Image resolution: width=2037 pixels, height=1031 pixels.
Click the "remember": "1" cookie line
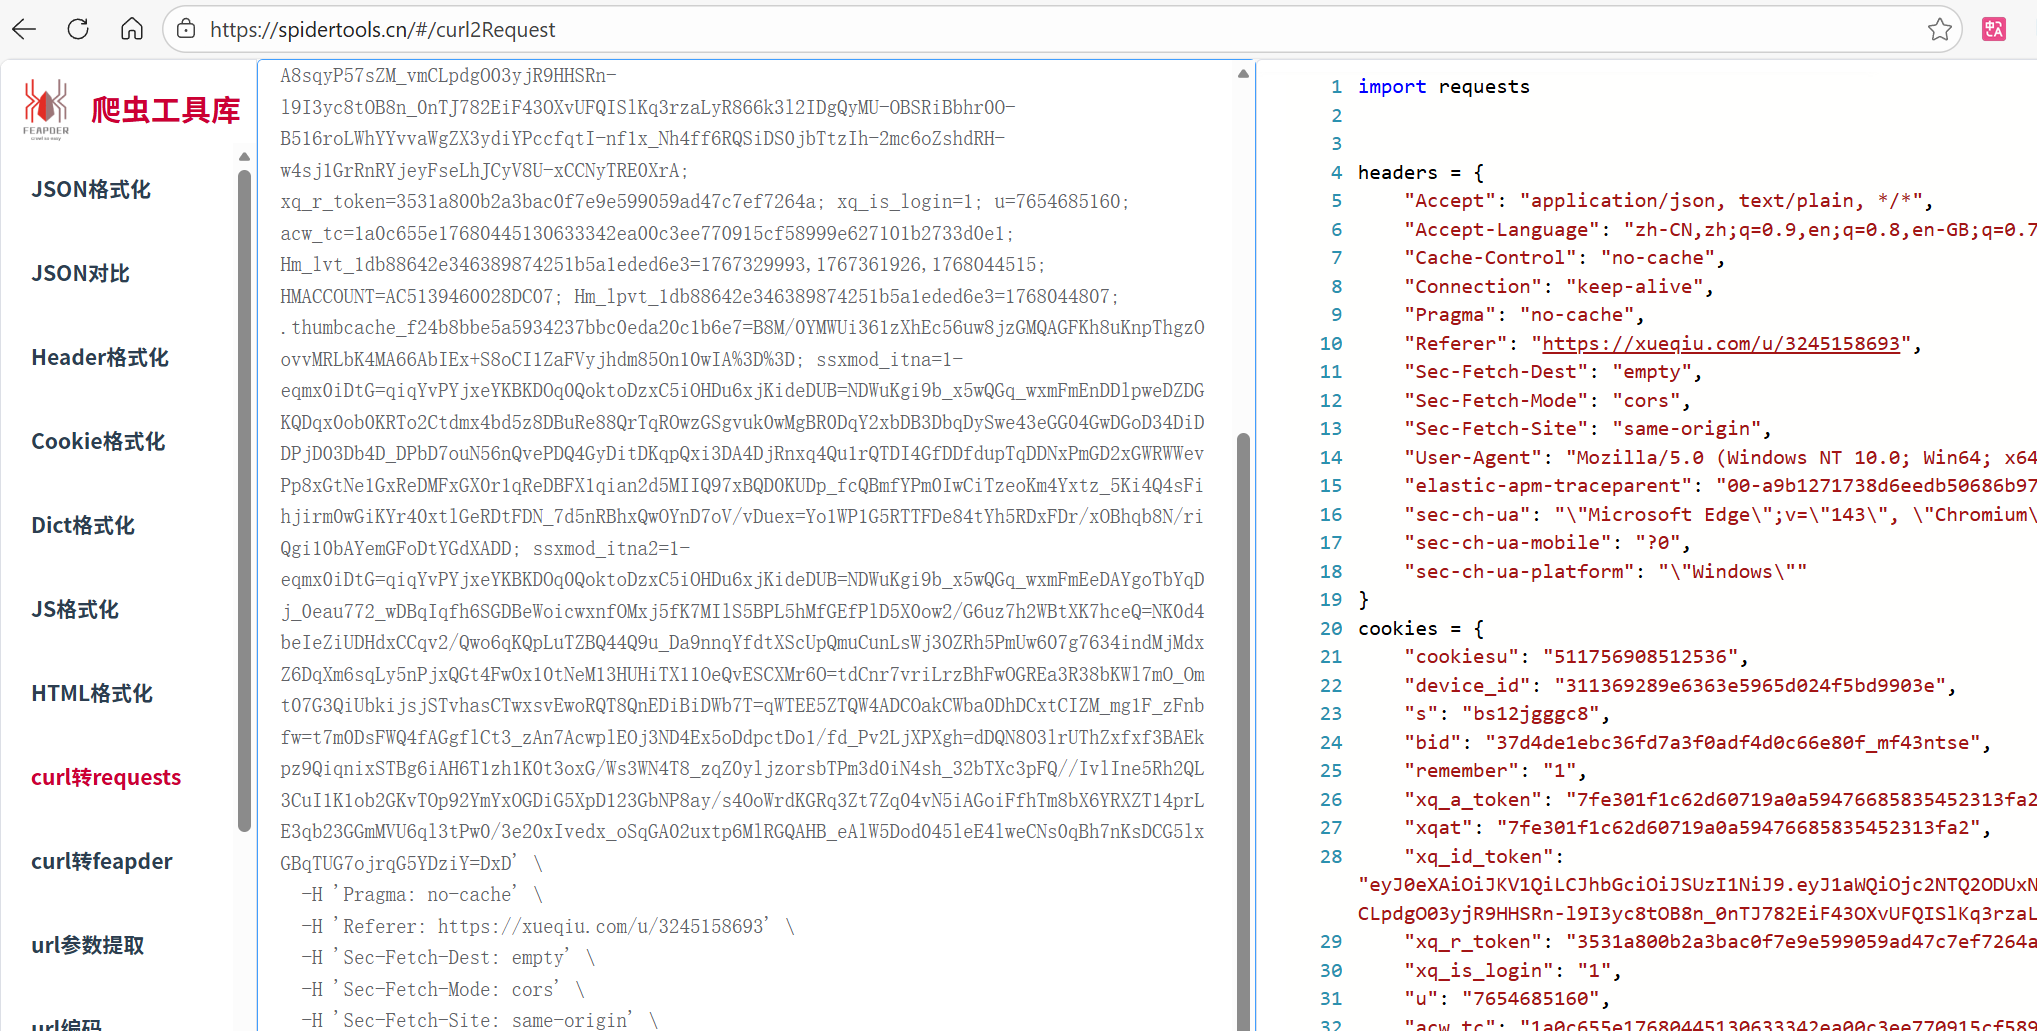[1495, 770]
